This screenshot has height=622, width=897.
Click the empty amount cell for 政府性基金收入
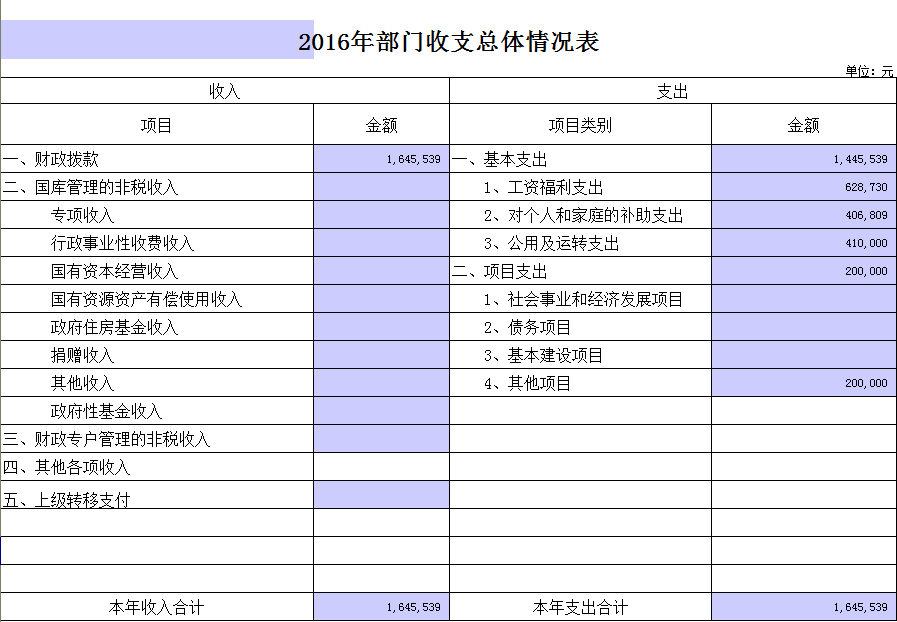pos(381,411)
